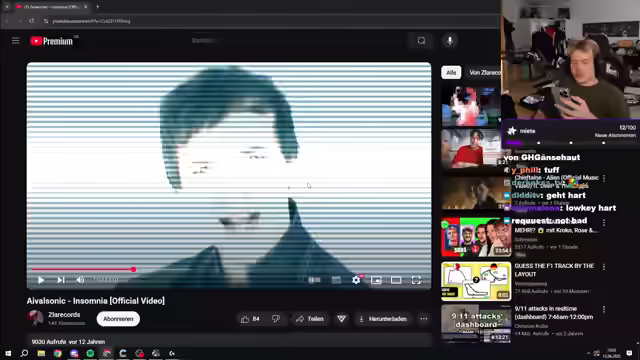Open File Explorer from the taskbar

coord(41,353)
